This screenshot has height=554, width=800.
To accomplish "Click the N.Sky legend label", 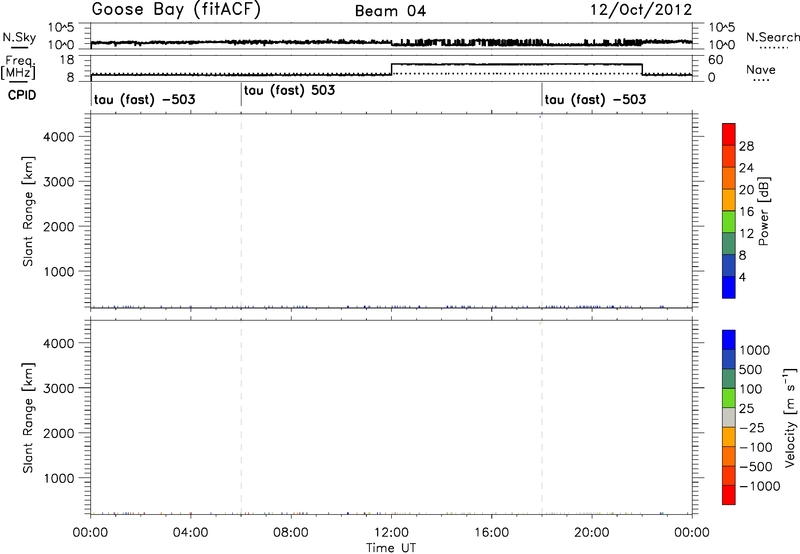I will point(19,37).
